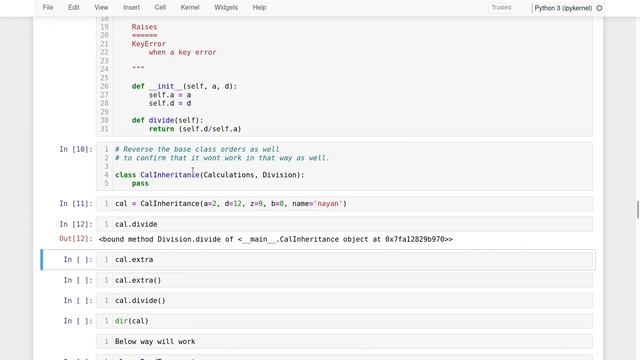Click the vertical scrollbar thumb
The image size is (640, 360).
coord(638,209)
